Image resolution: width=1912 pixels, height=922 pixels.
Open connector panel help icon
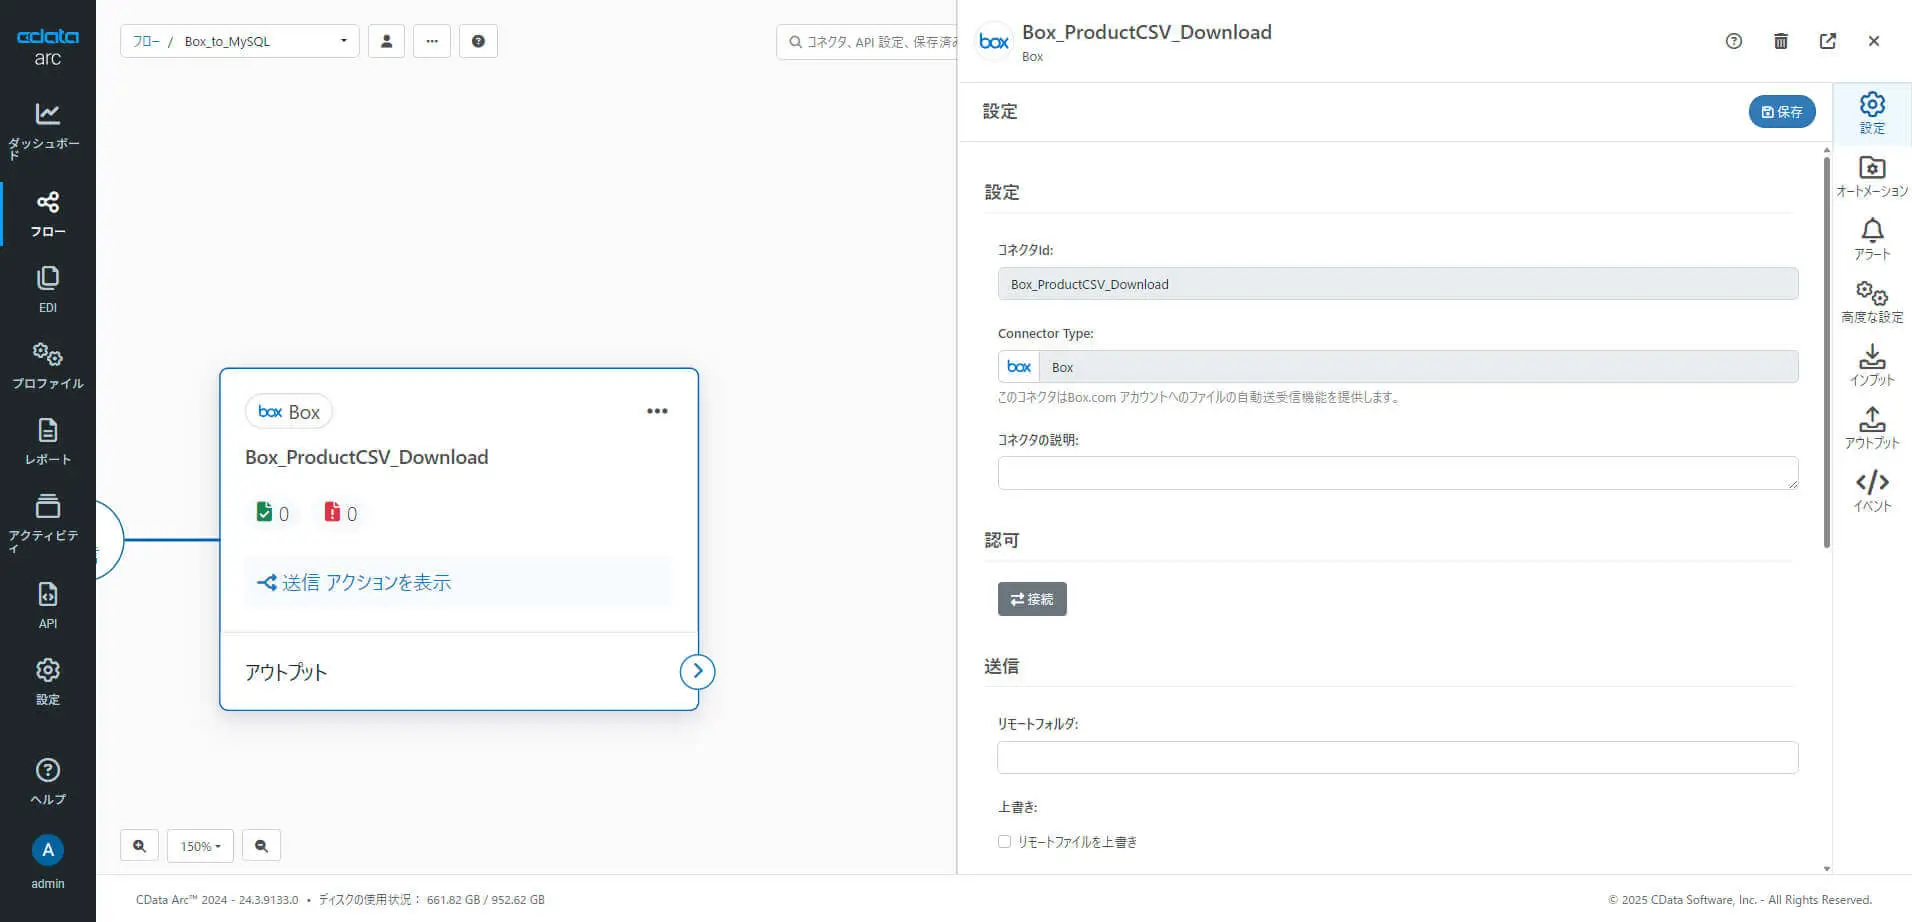pyautogui.click(x=1734, y=41)
